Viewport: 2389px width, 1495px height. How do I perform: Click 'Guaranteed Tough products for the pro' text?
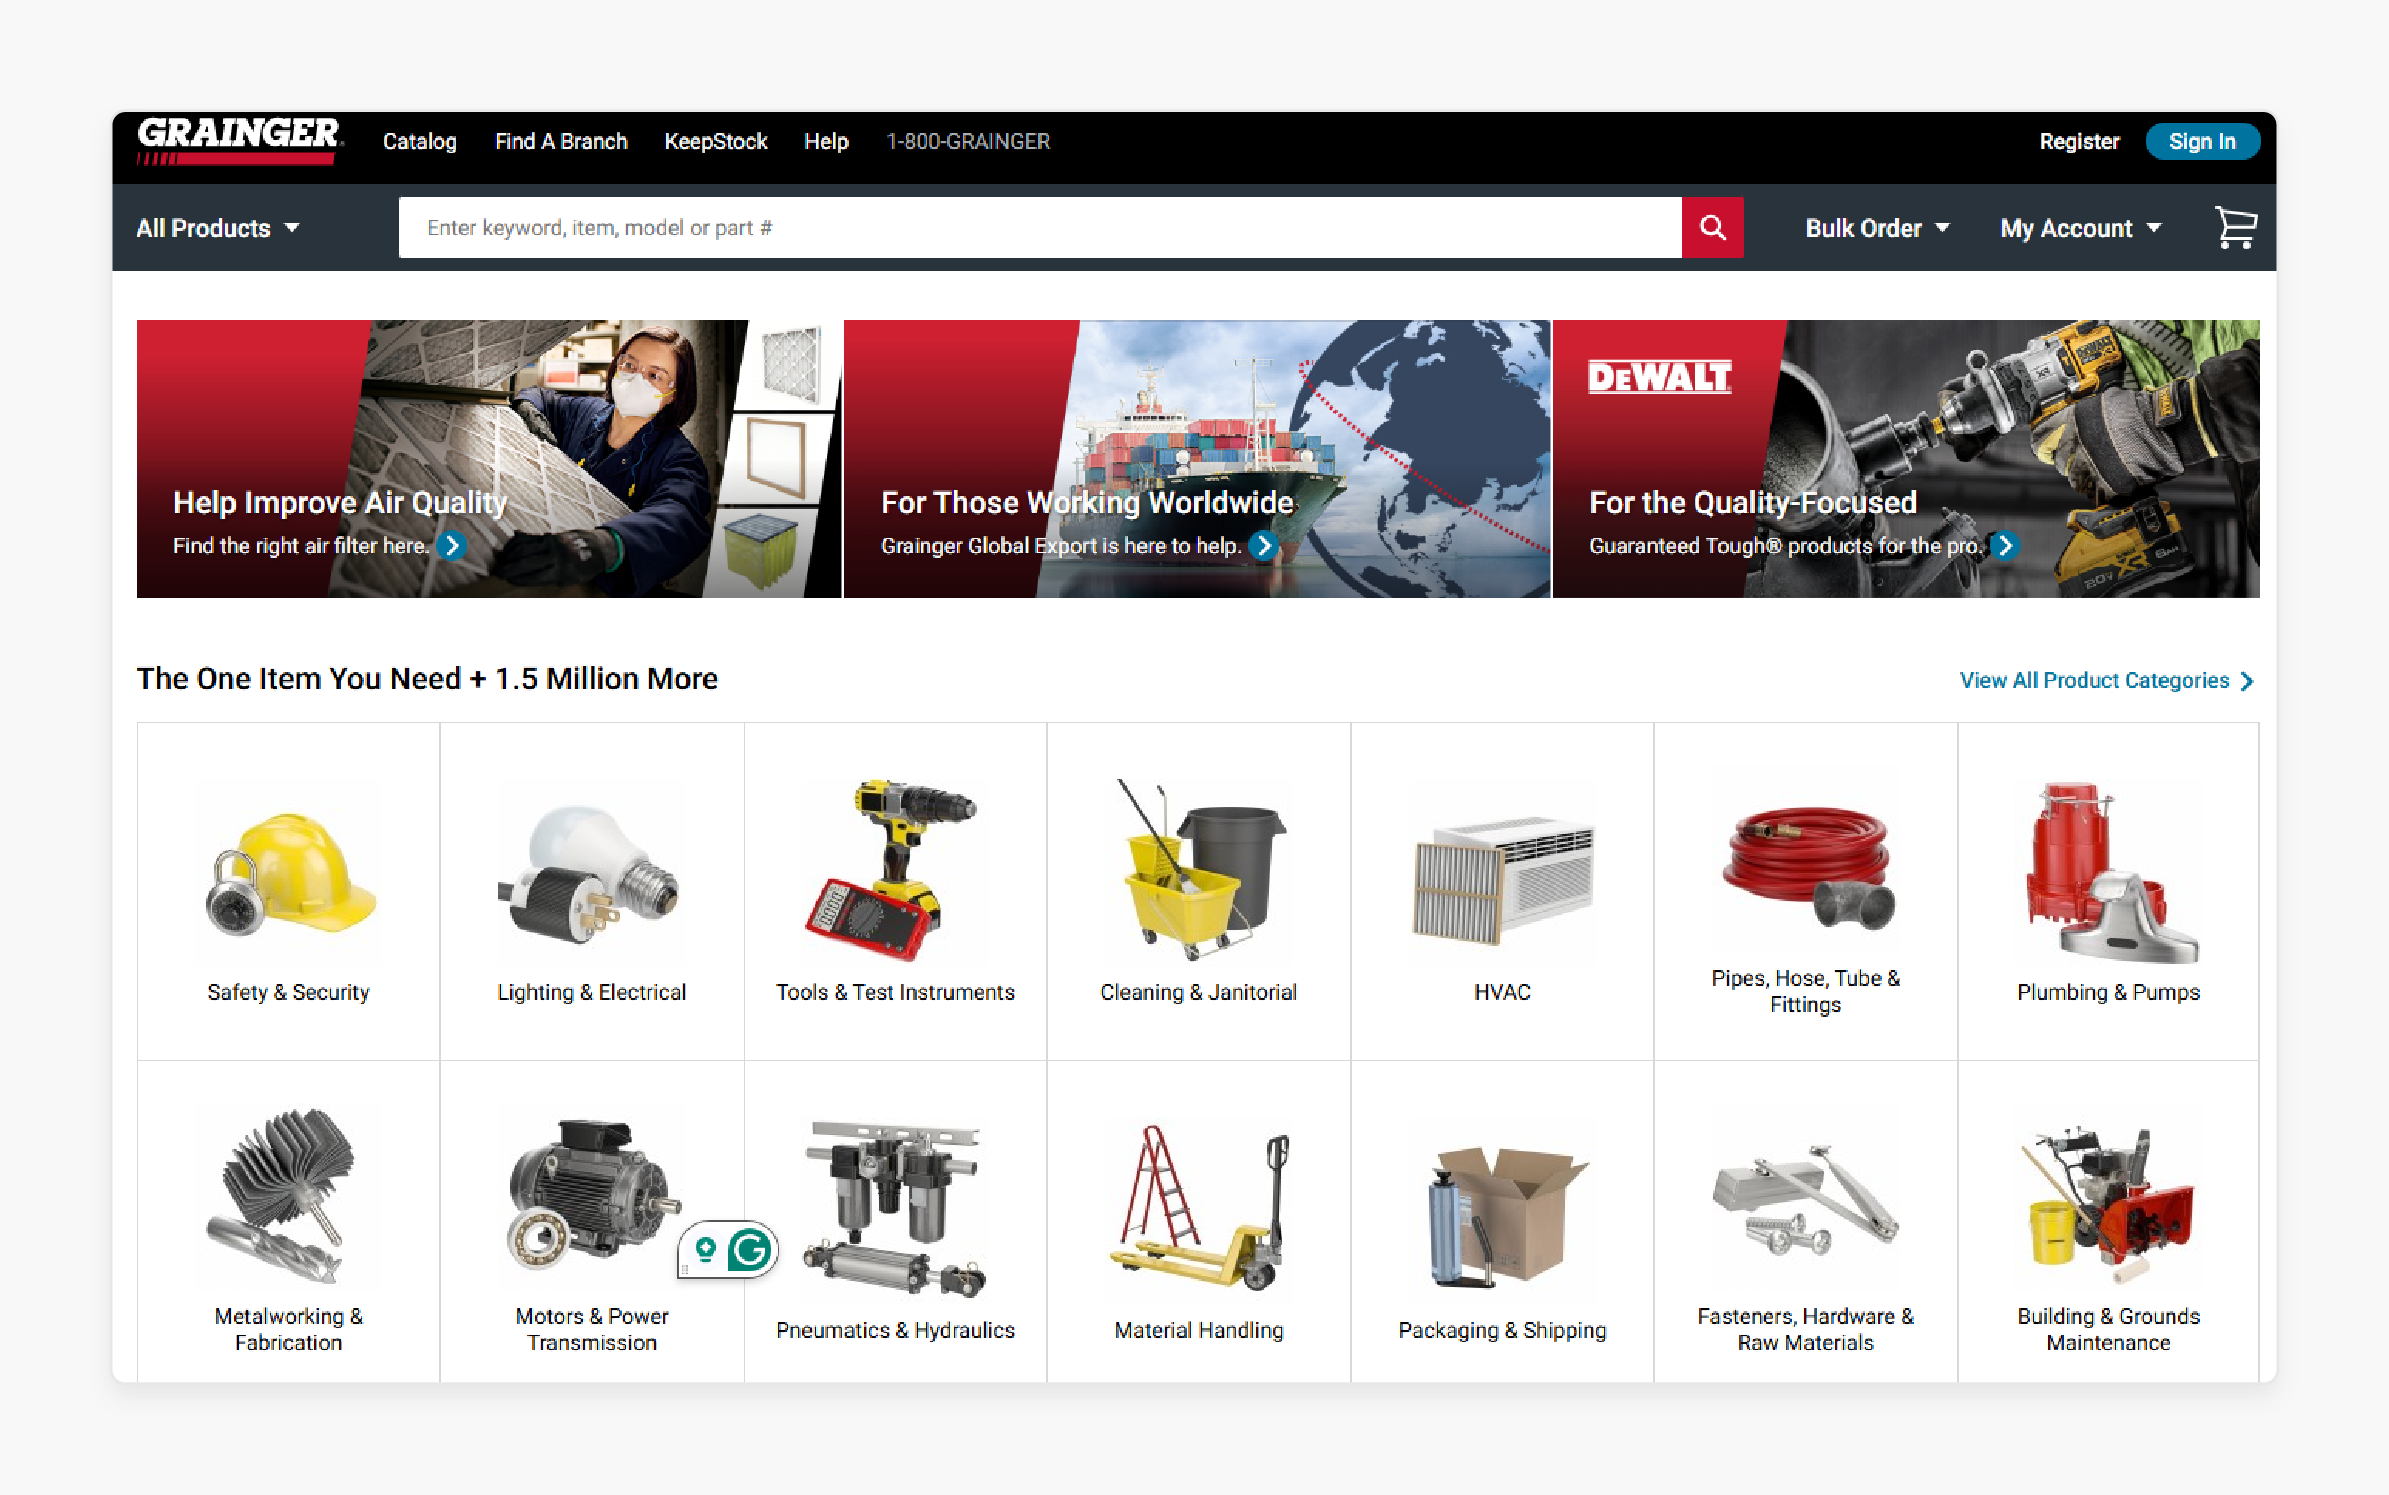(x=1785, y=545)
